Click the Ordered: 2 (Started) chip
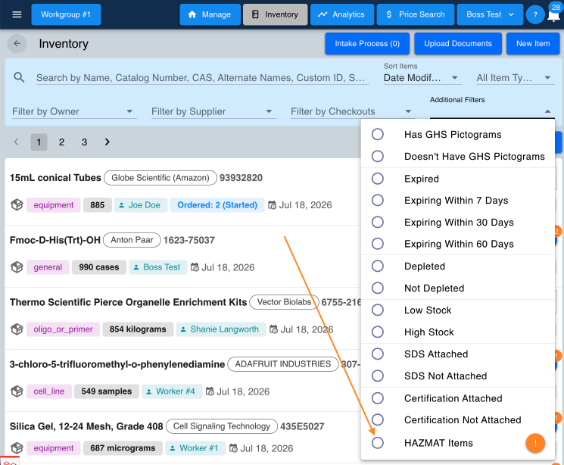Viewport: 564px width, 465px height. (217, 205)
